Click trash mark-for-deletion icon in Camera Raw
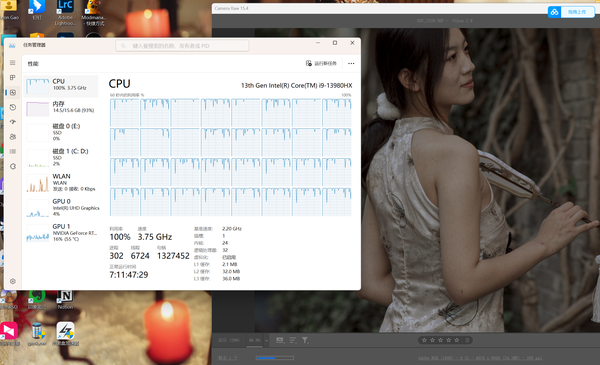 tap(467, 340)
